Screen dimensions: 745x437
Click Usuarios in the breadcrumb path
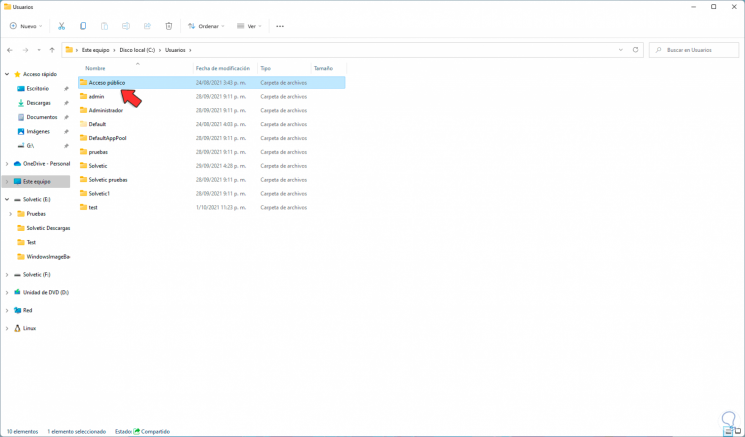click(x=175, y=50)
